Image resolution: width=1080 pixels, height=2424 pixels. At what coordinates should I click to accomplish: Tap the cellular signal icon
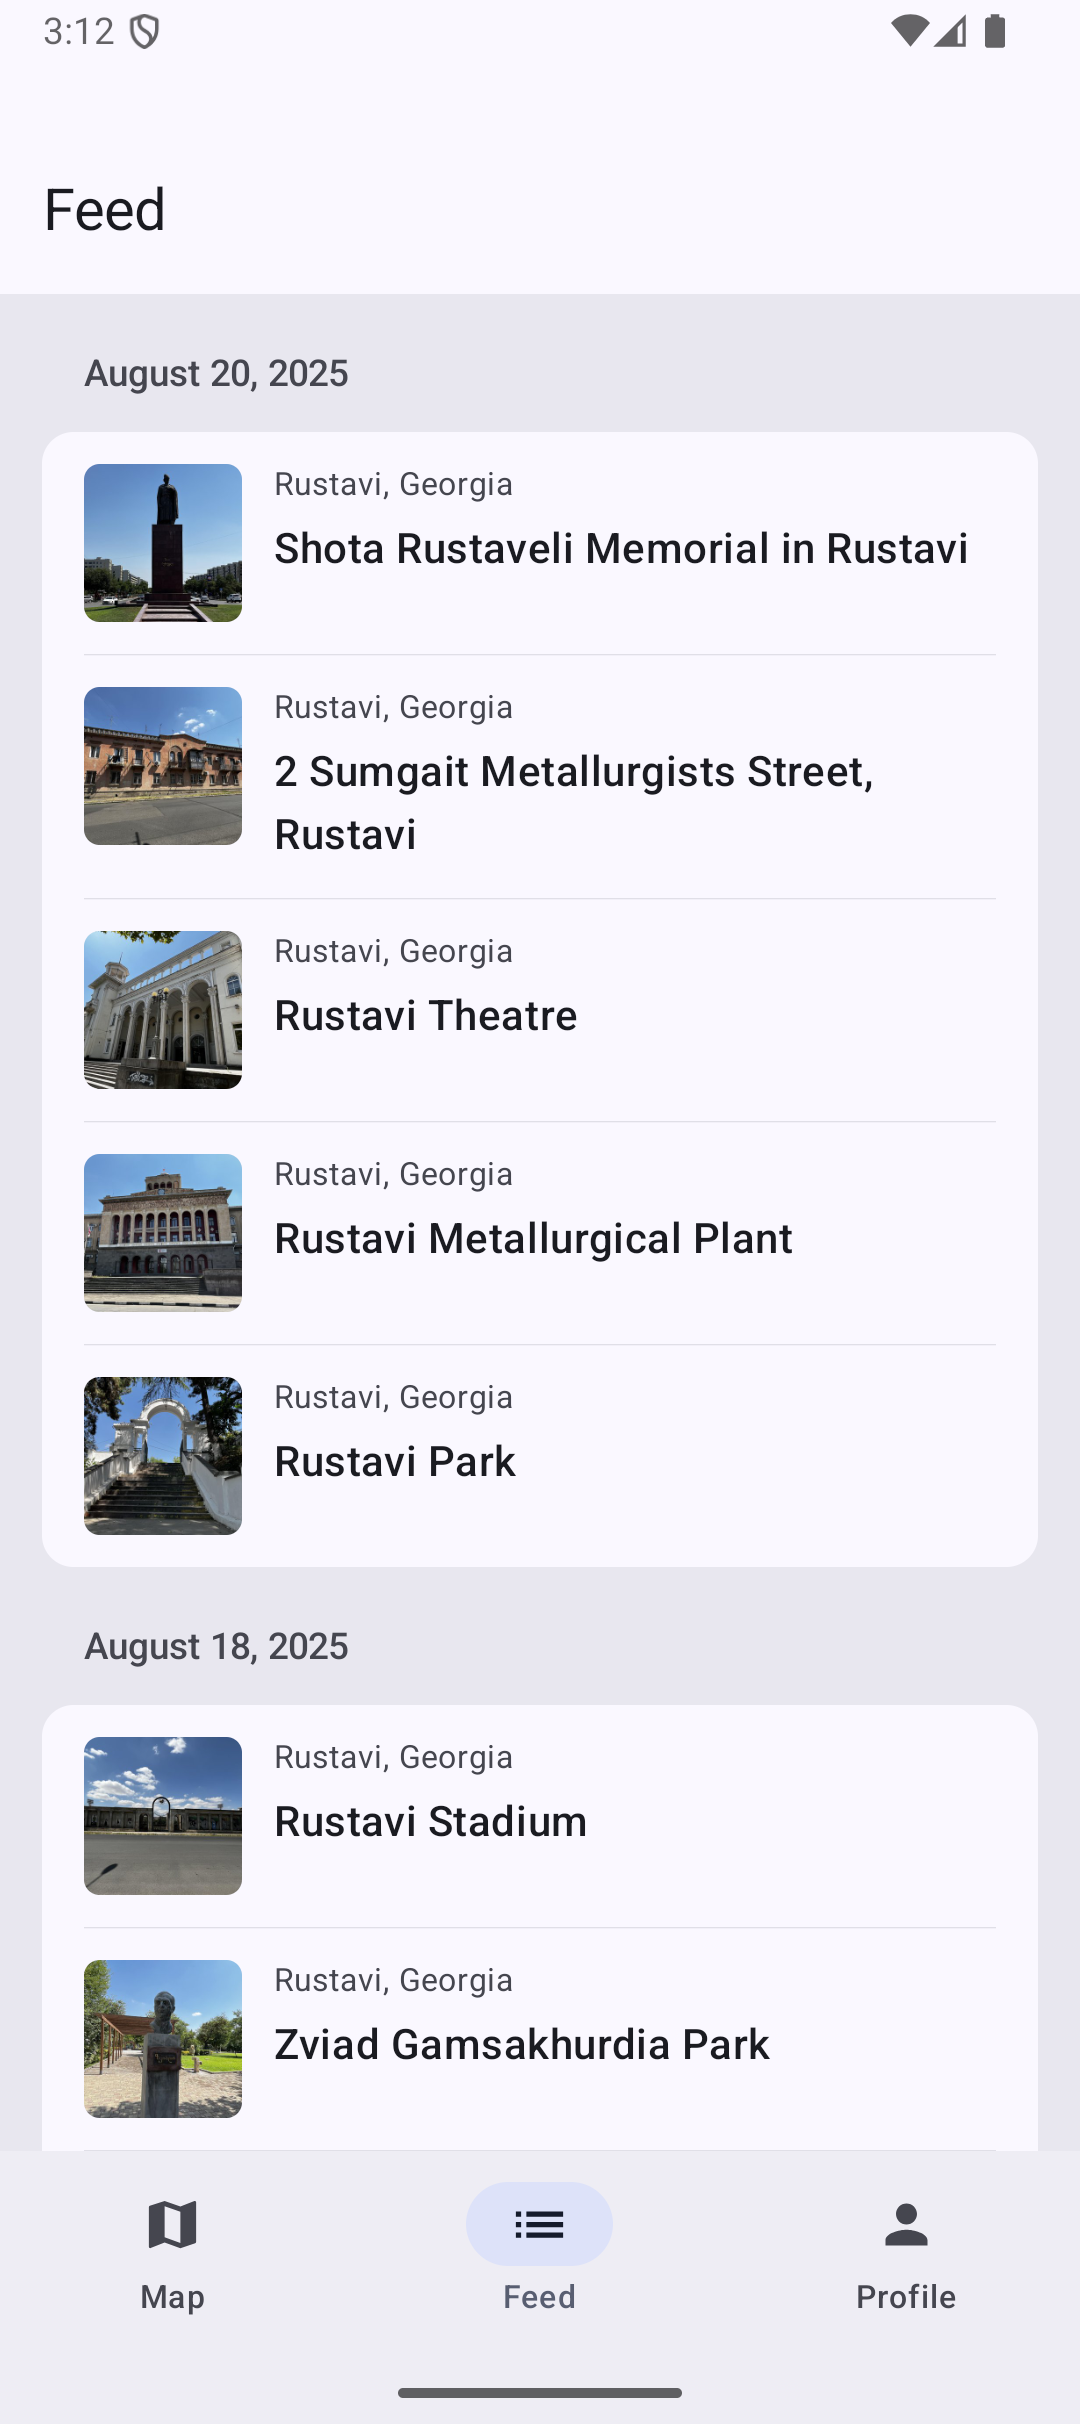coord(951,32)
